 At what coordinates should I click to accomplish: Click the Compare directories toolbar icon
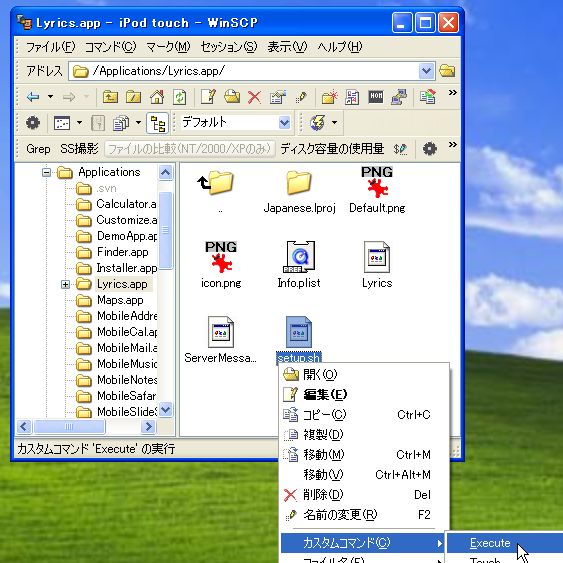point(428,97)
